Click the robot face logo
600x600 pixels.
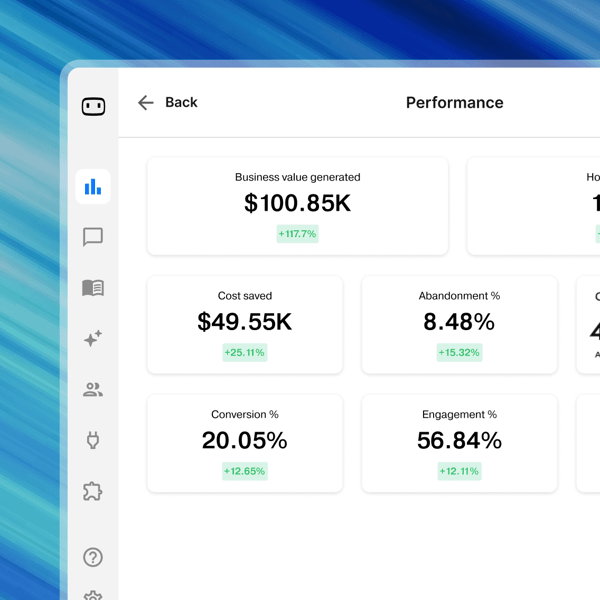click(x=93, y=106)
